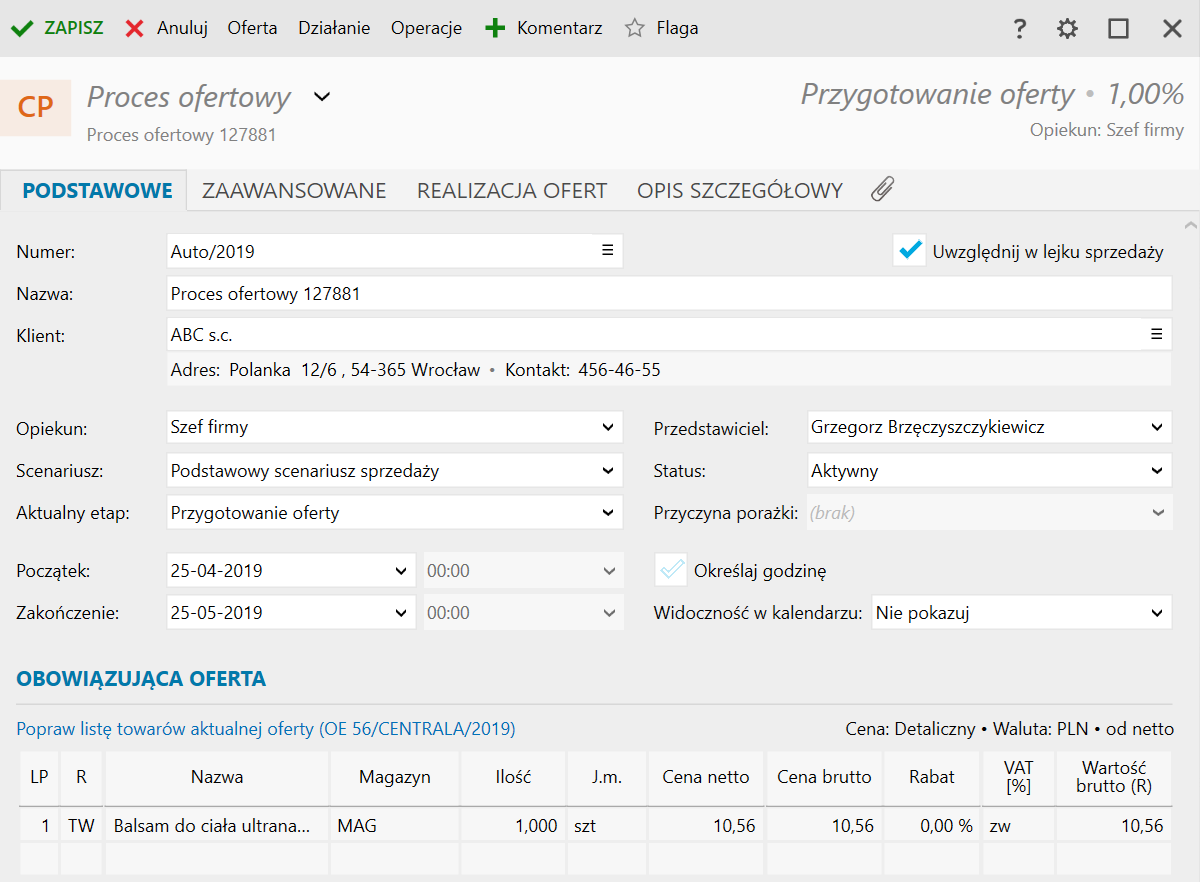Open the REALIZACJA OFERT tab

coord(512,191)
